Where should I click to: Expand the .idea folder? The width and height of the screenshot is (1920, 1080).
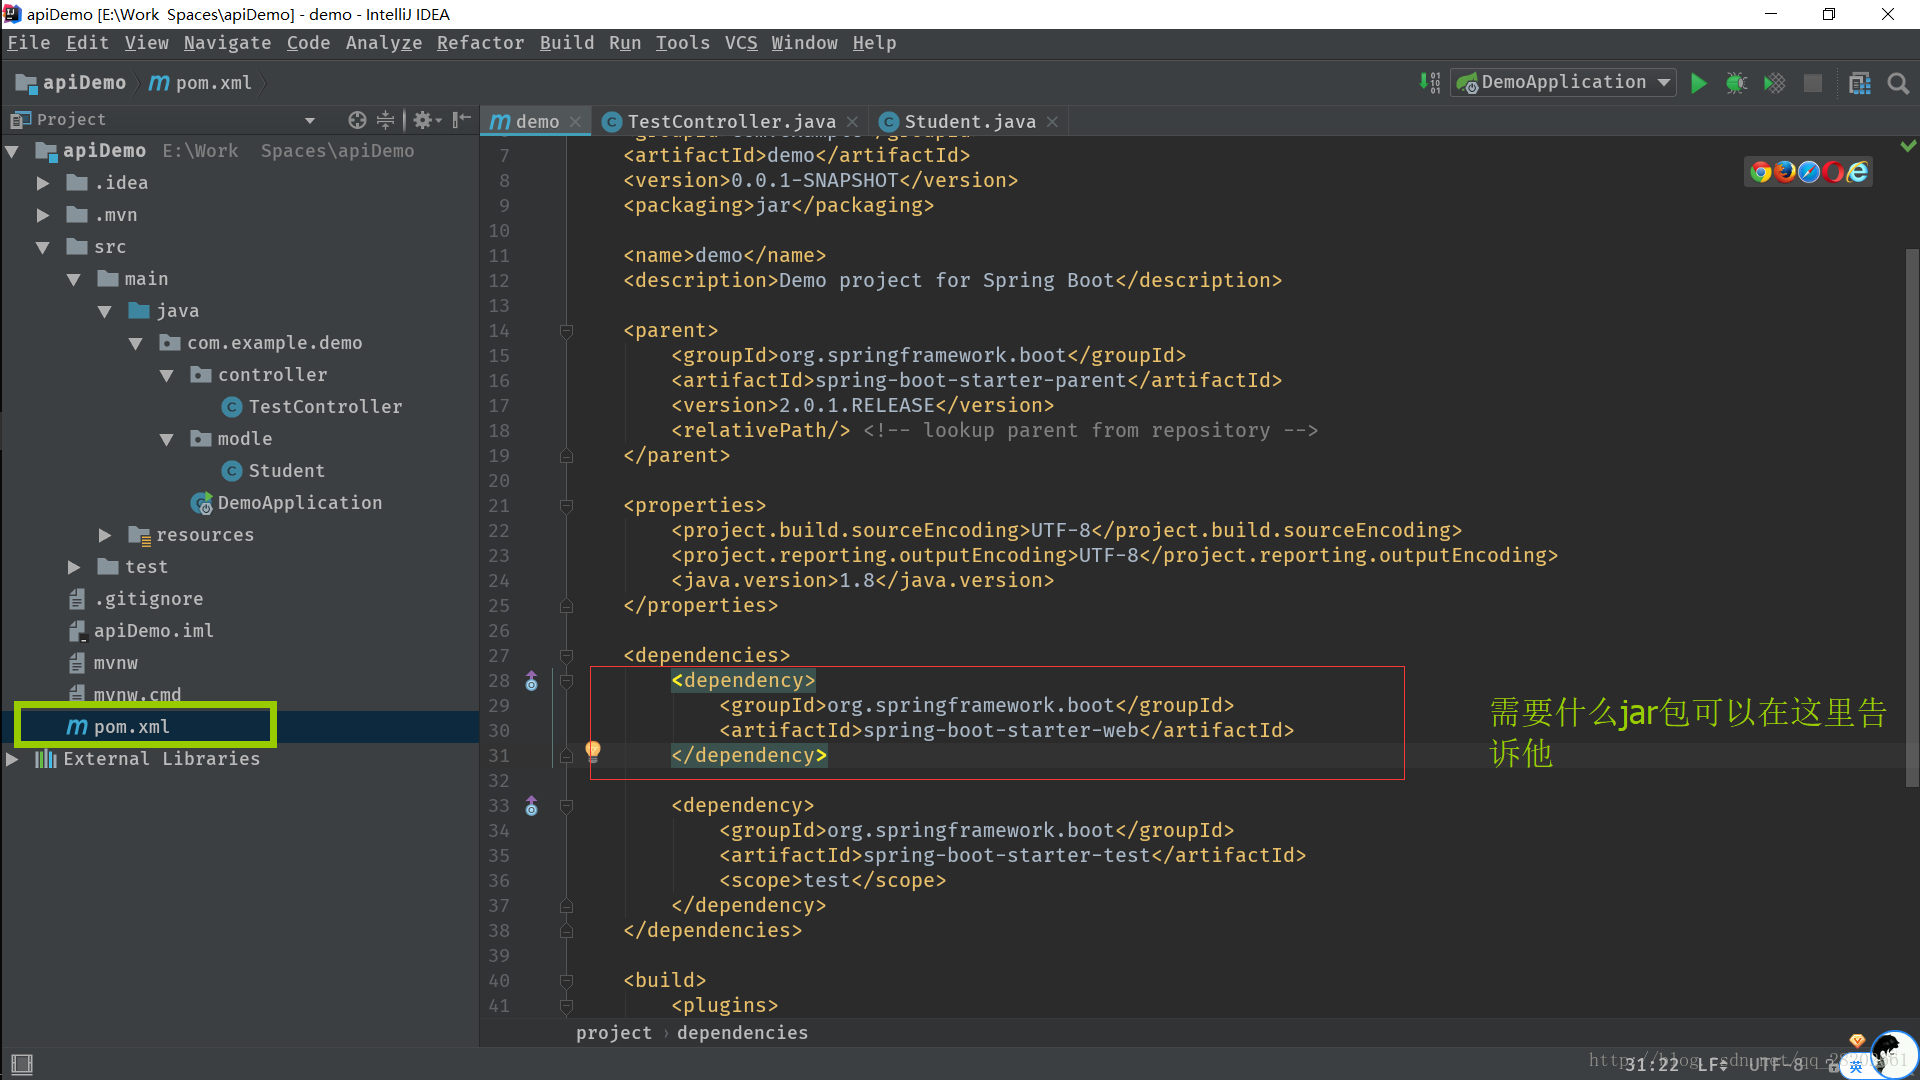42,184
